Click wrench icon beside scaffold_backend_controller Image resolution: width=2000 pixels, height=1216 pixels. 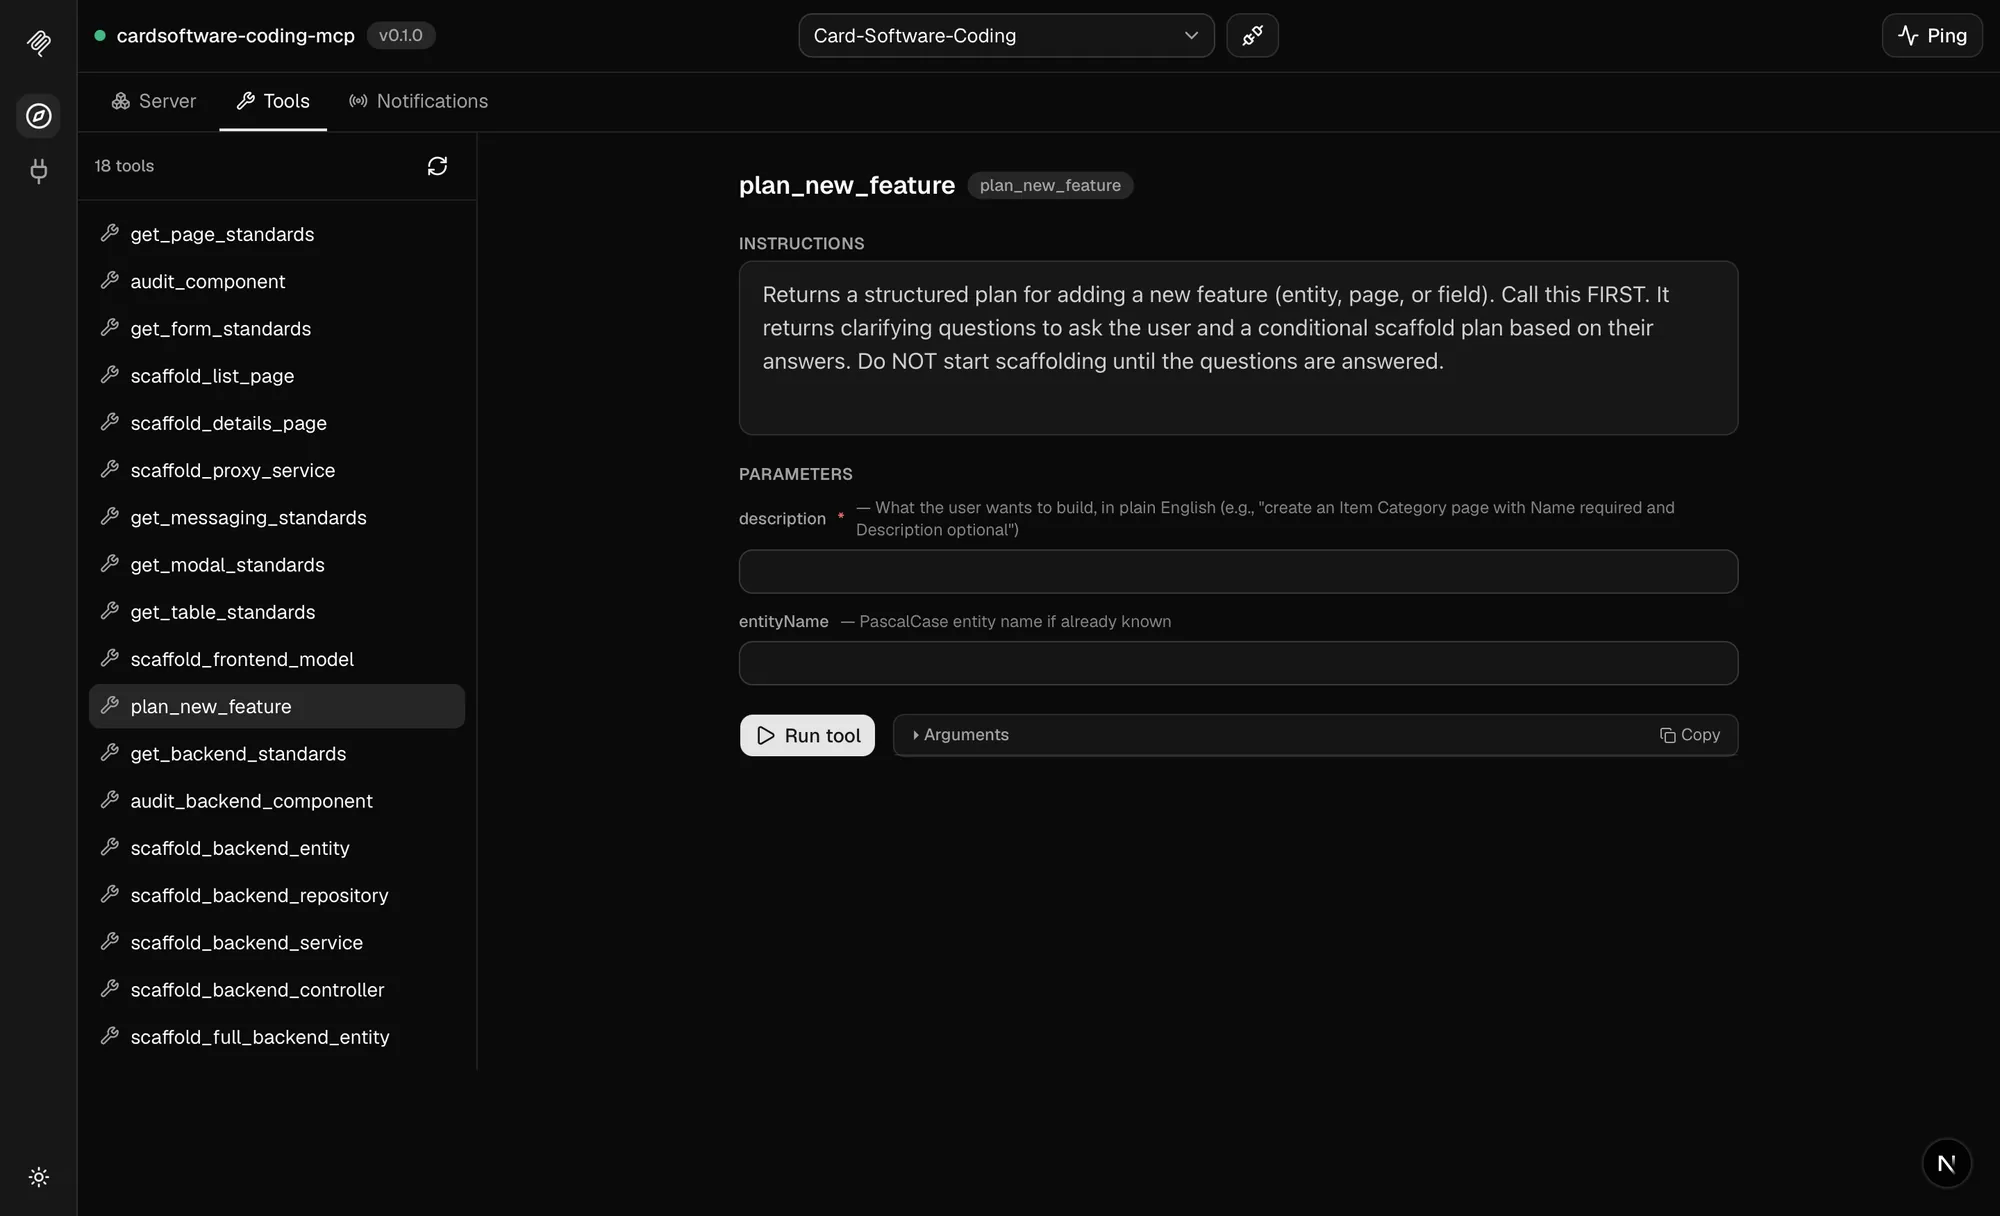click(110, 988)
